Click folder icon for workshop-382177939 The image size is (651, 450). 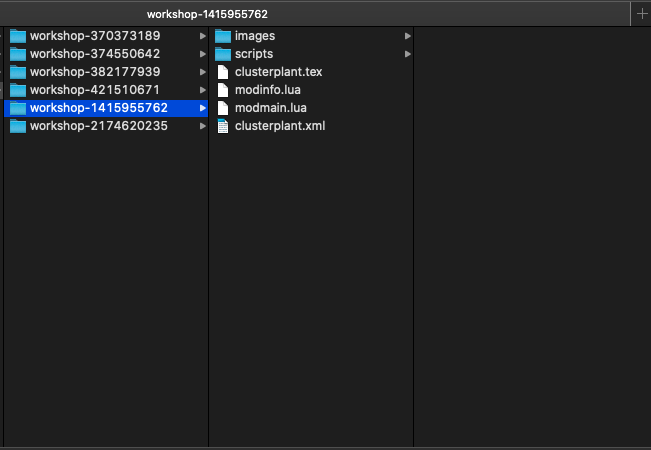(x=18, y=72)
